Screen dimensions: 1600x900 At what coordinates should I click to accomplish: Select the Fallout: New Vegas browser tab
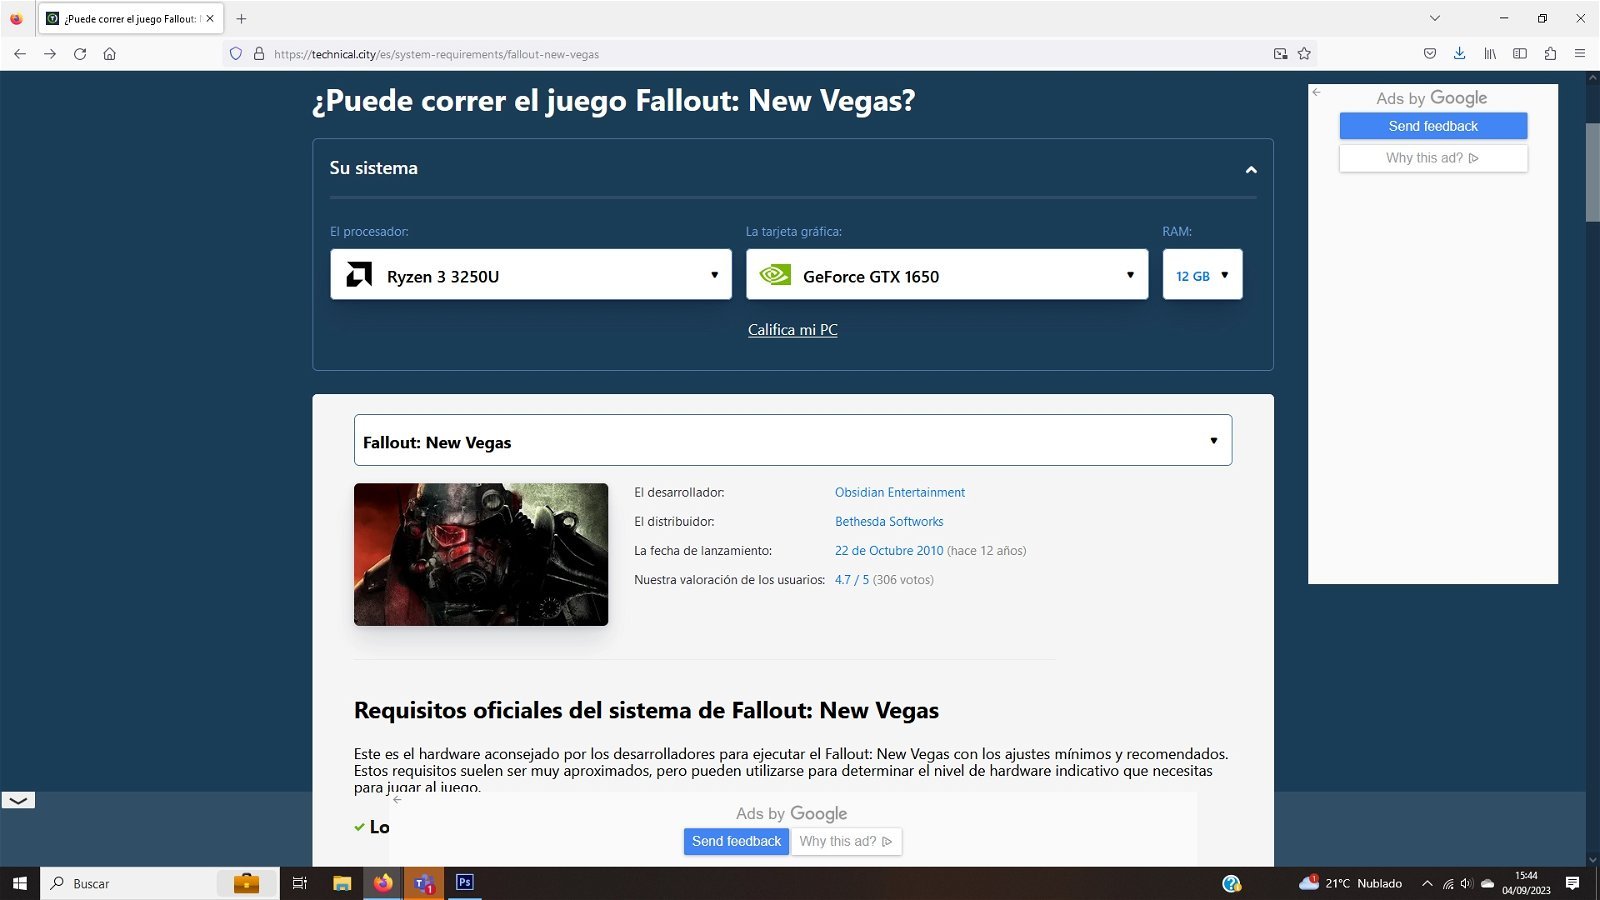130,19
